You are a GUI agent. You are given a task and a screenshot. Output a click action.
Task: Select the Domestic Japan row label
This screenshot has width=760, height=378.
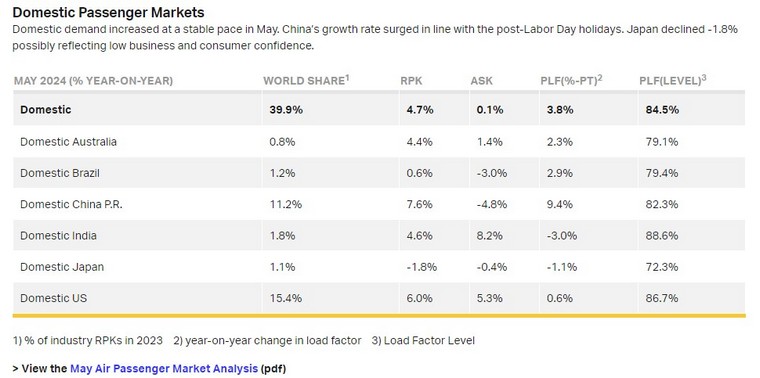coord(62,267)
